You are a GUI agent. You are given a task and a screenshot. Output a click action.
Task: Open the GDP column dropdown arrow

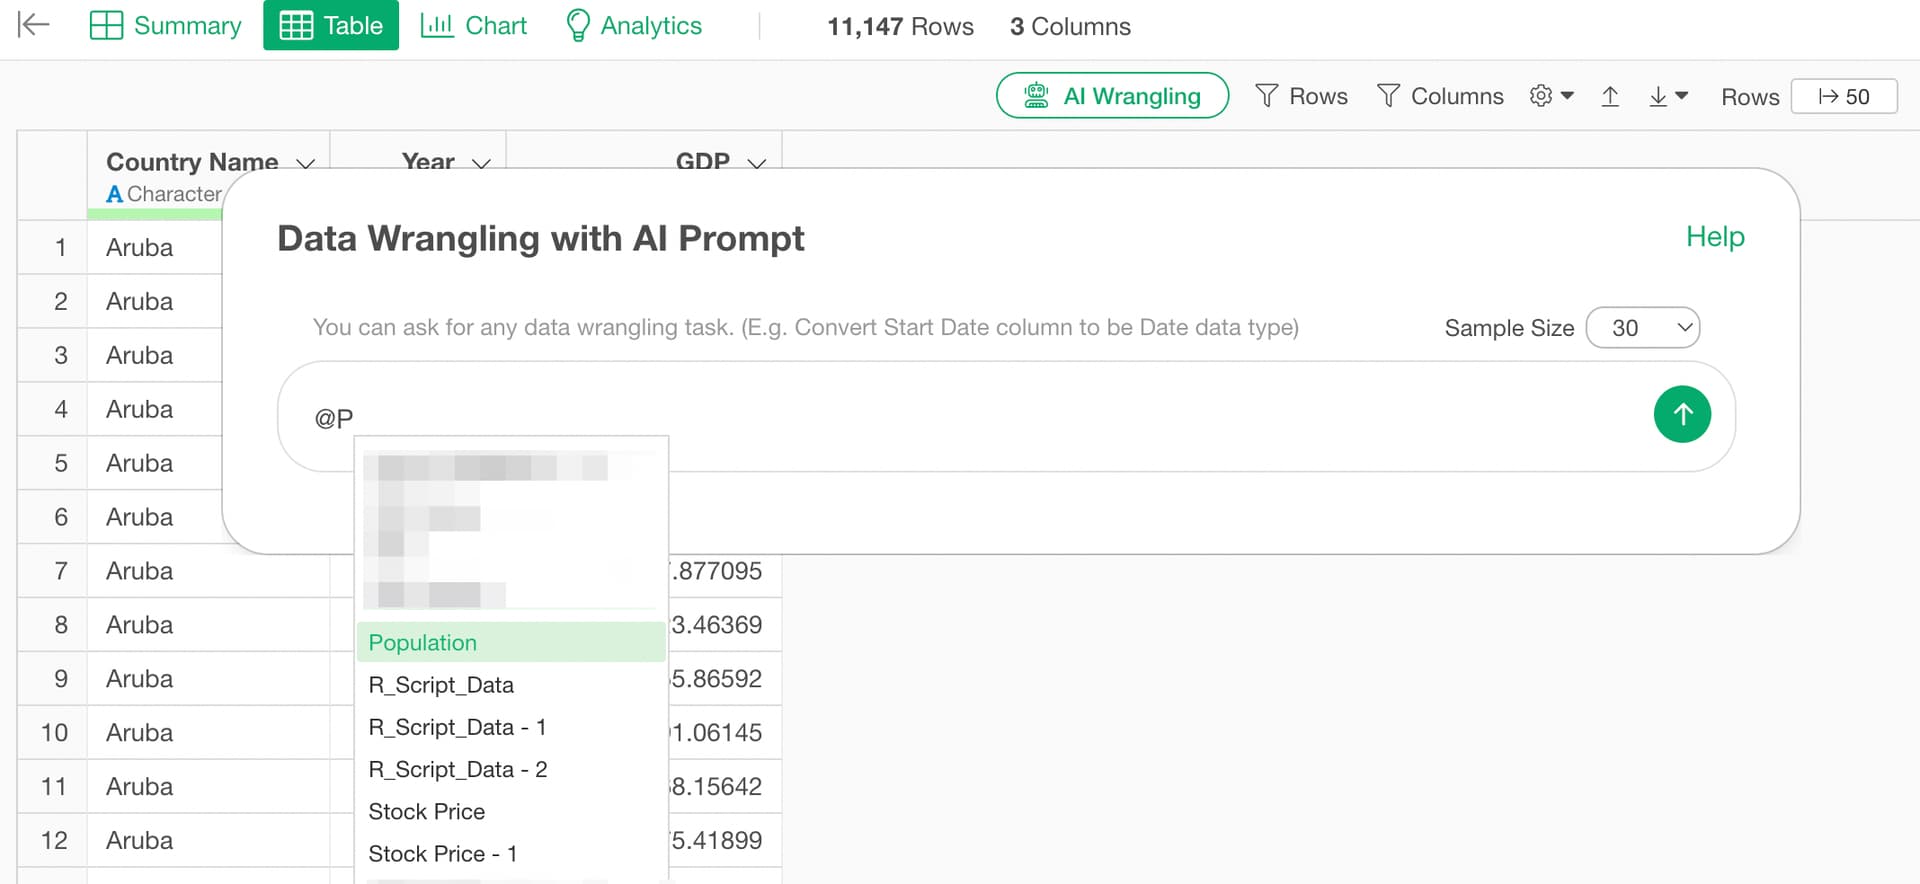tap(757, 163)
